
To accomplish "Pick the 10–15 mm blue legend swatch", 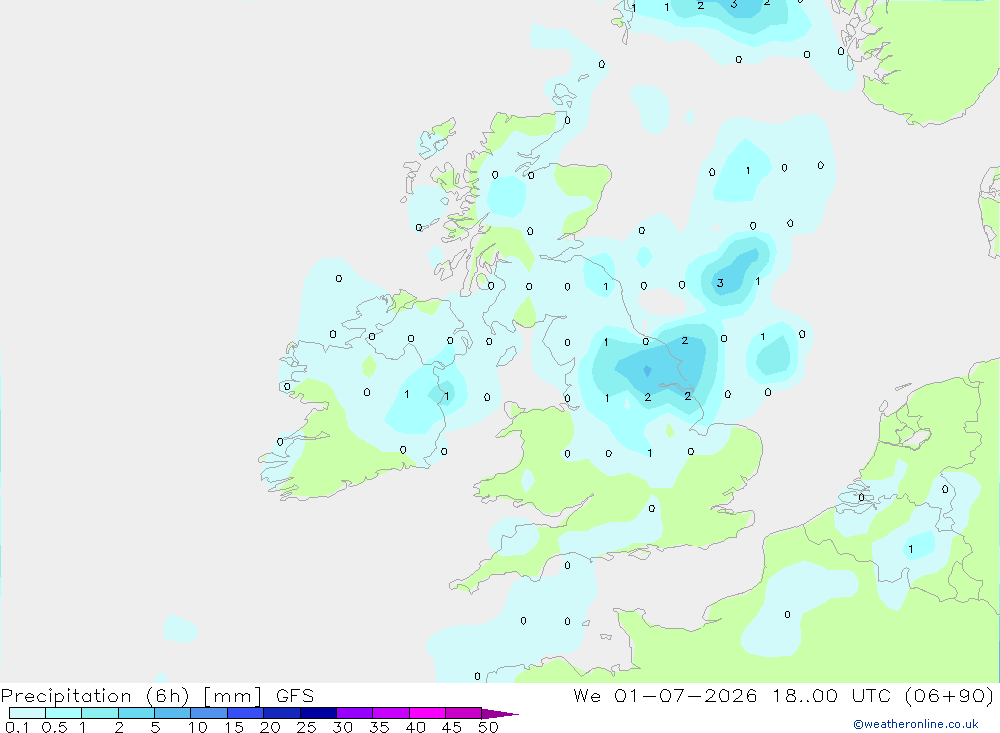I will (x=209, y=713).
